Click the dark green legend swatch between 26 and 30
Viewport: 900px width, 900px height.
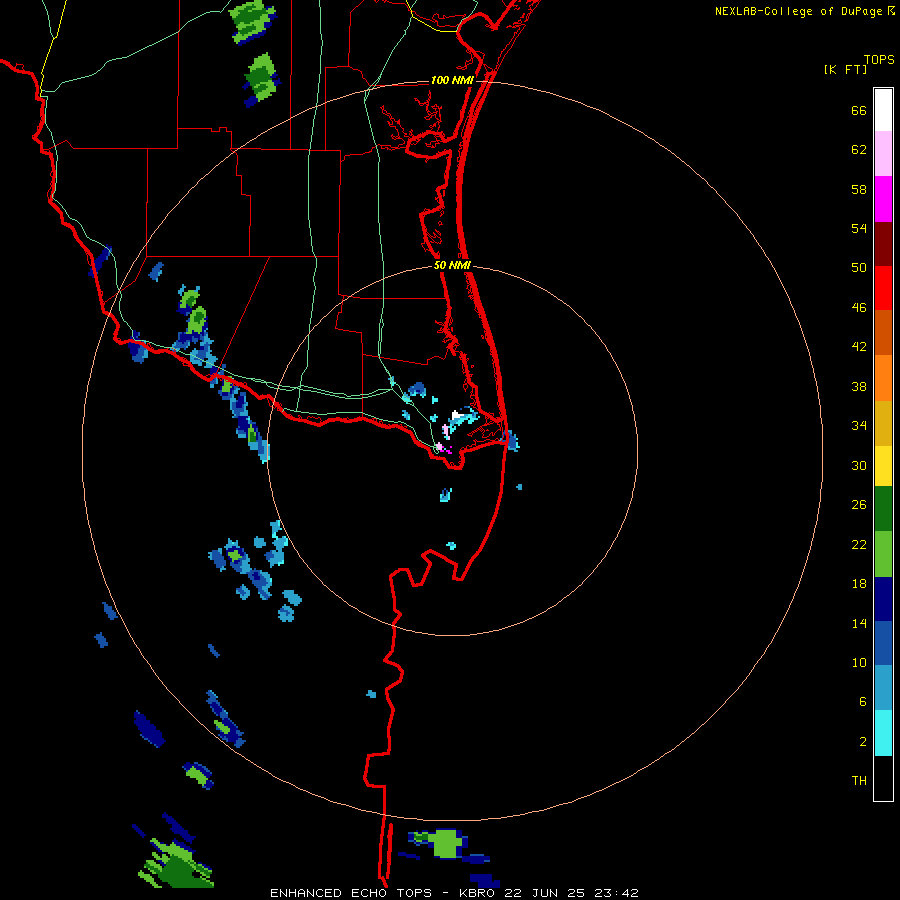tap(883, 509)
